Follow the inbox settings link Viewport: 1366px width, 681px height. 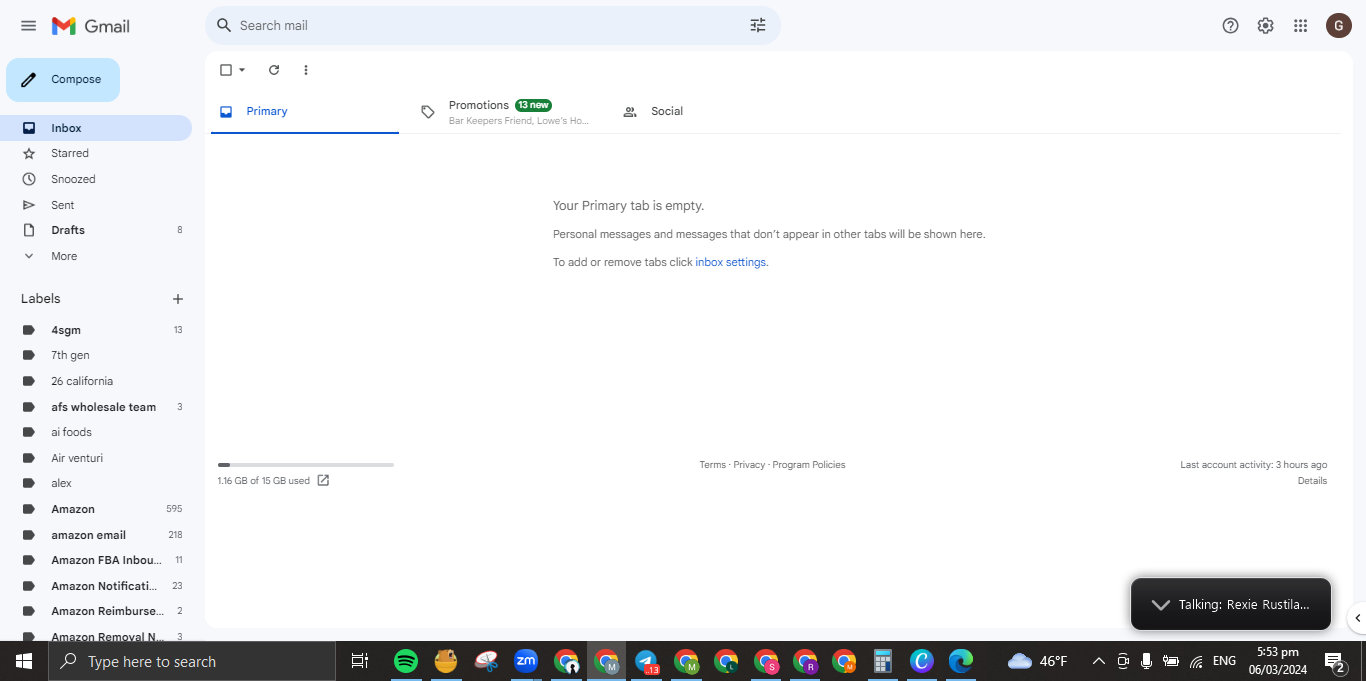click(731, 262)
